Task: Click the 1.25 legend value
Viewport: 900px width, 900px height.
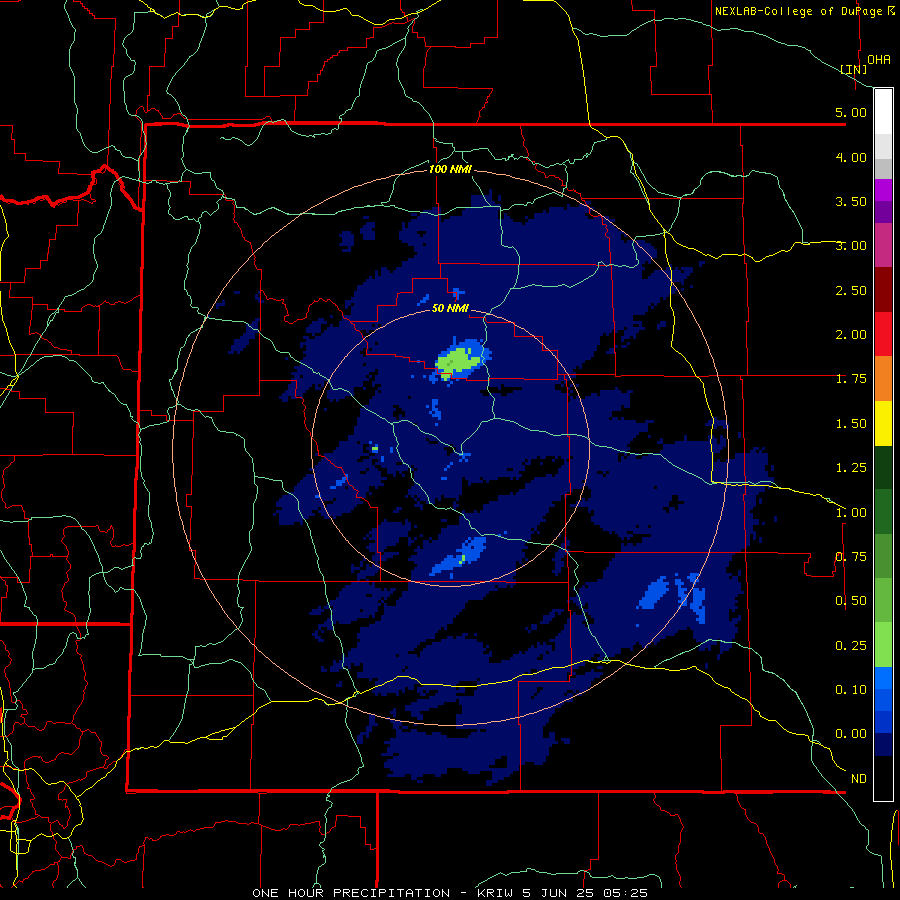Action: coord(851,468)
